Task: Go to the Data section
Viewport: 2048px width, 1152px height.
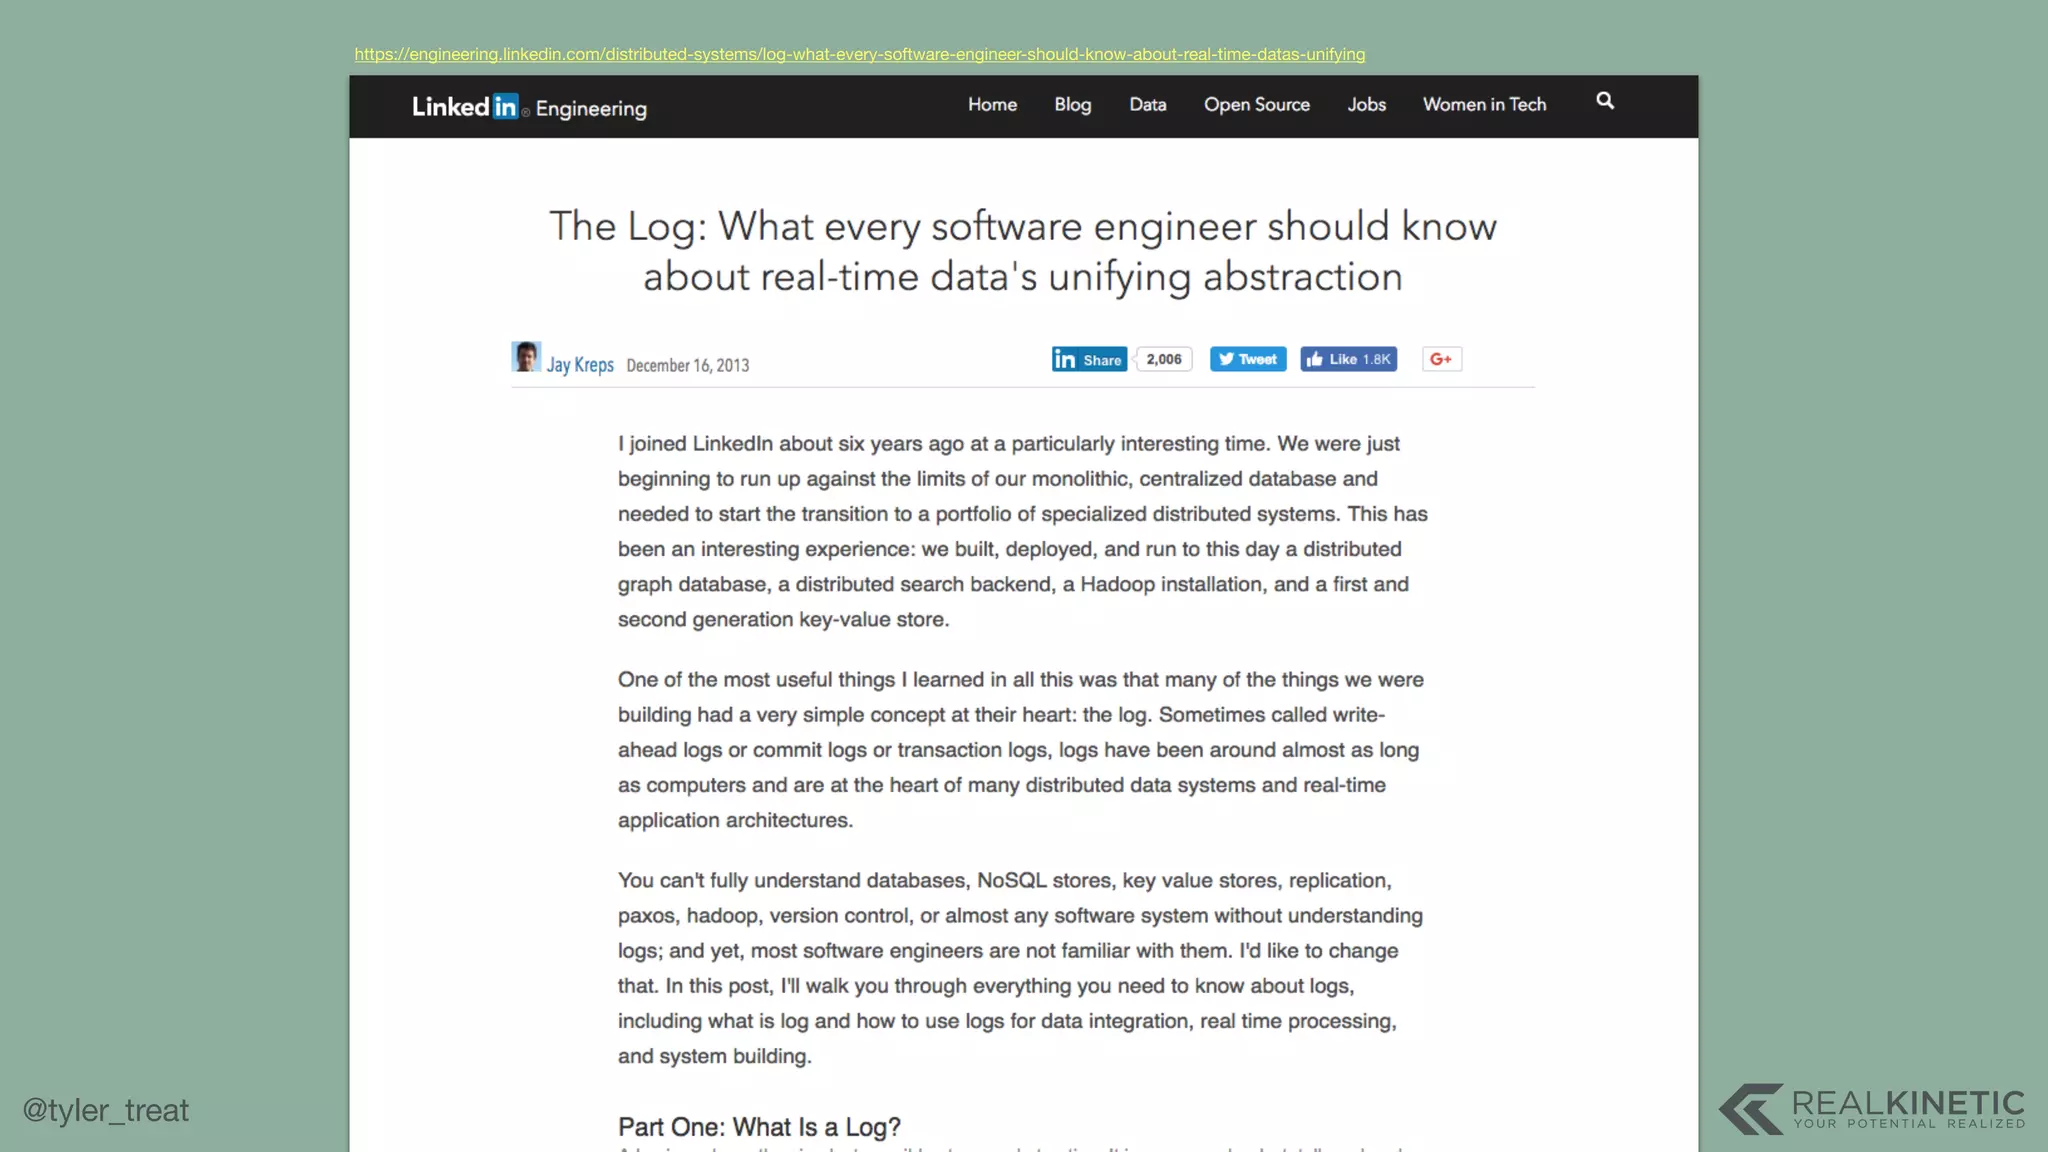Action: point(1147,105)
